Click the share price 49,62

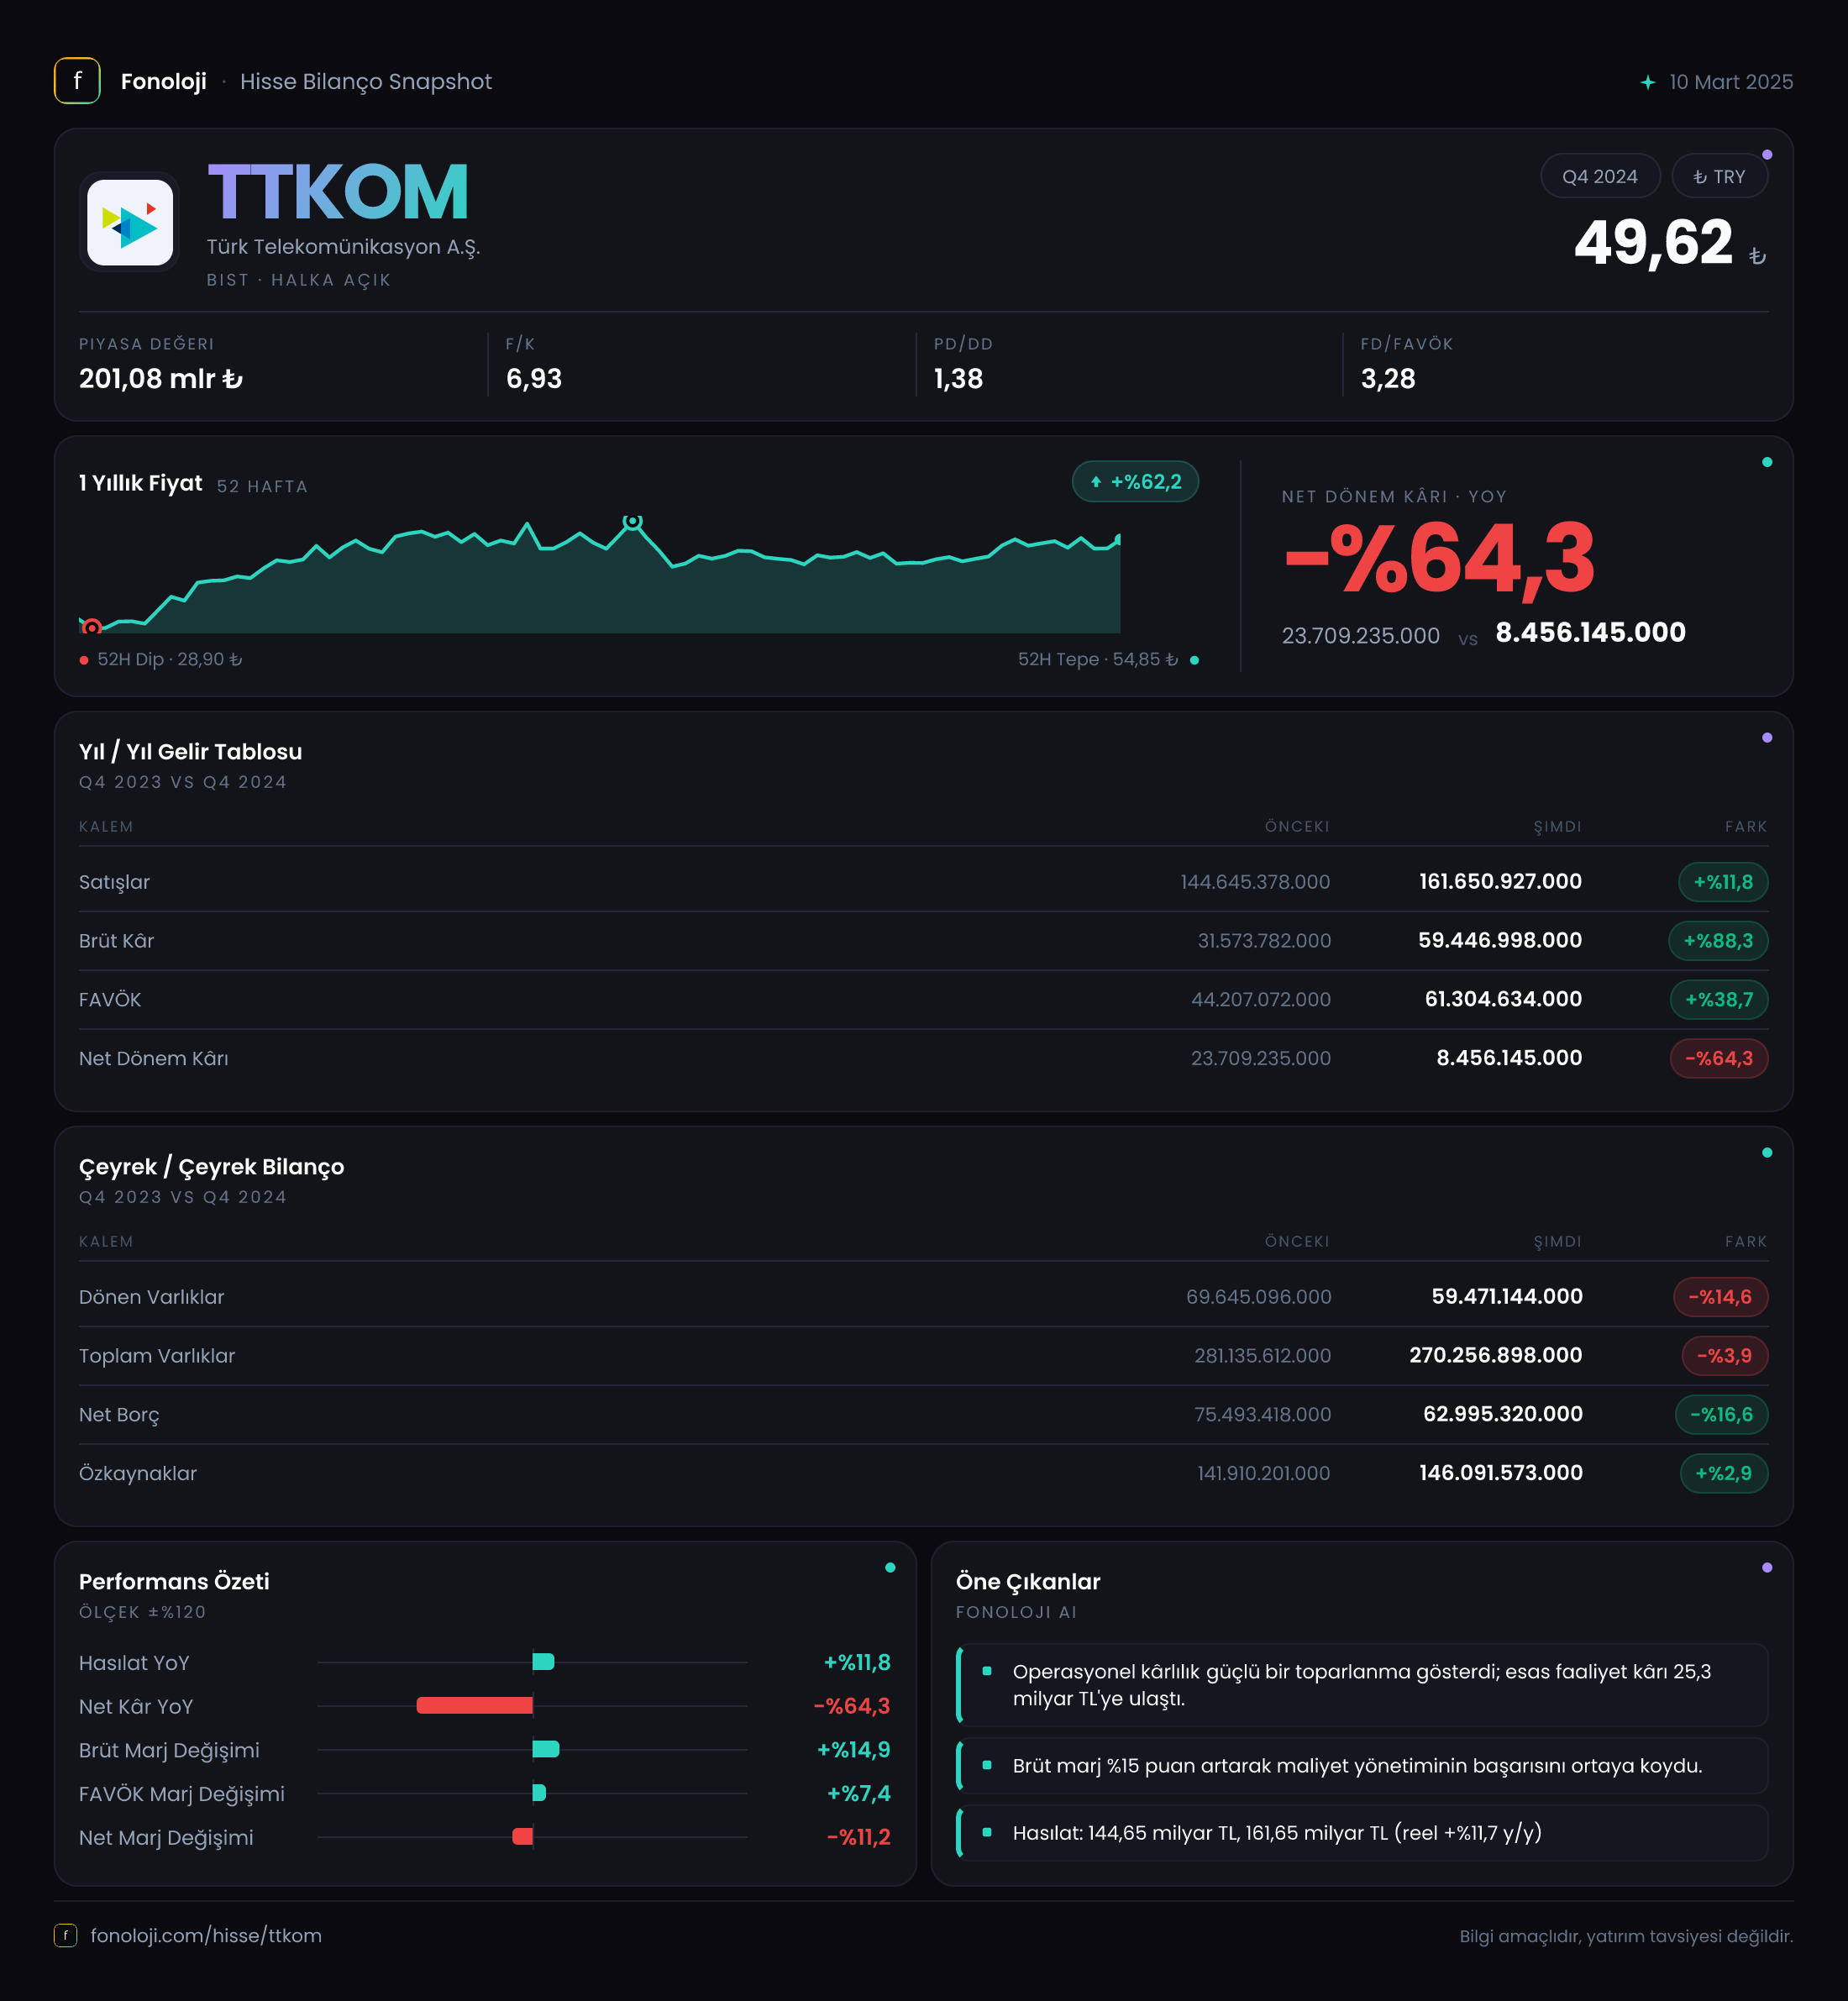point(1653,243)
